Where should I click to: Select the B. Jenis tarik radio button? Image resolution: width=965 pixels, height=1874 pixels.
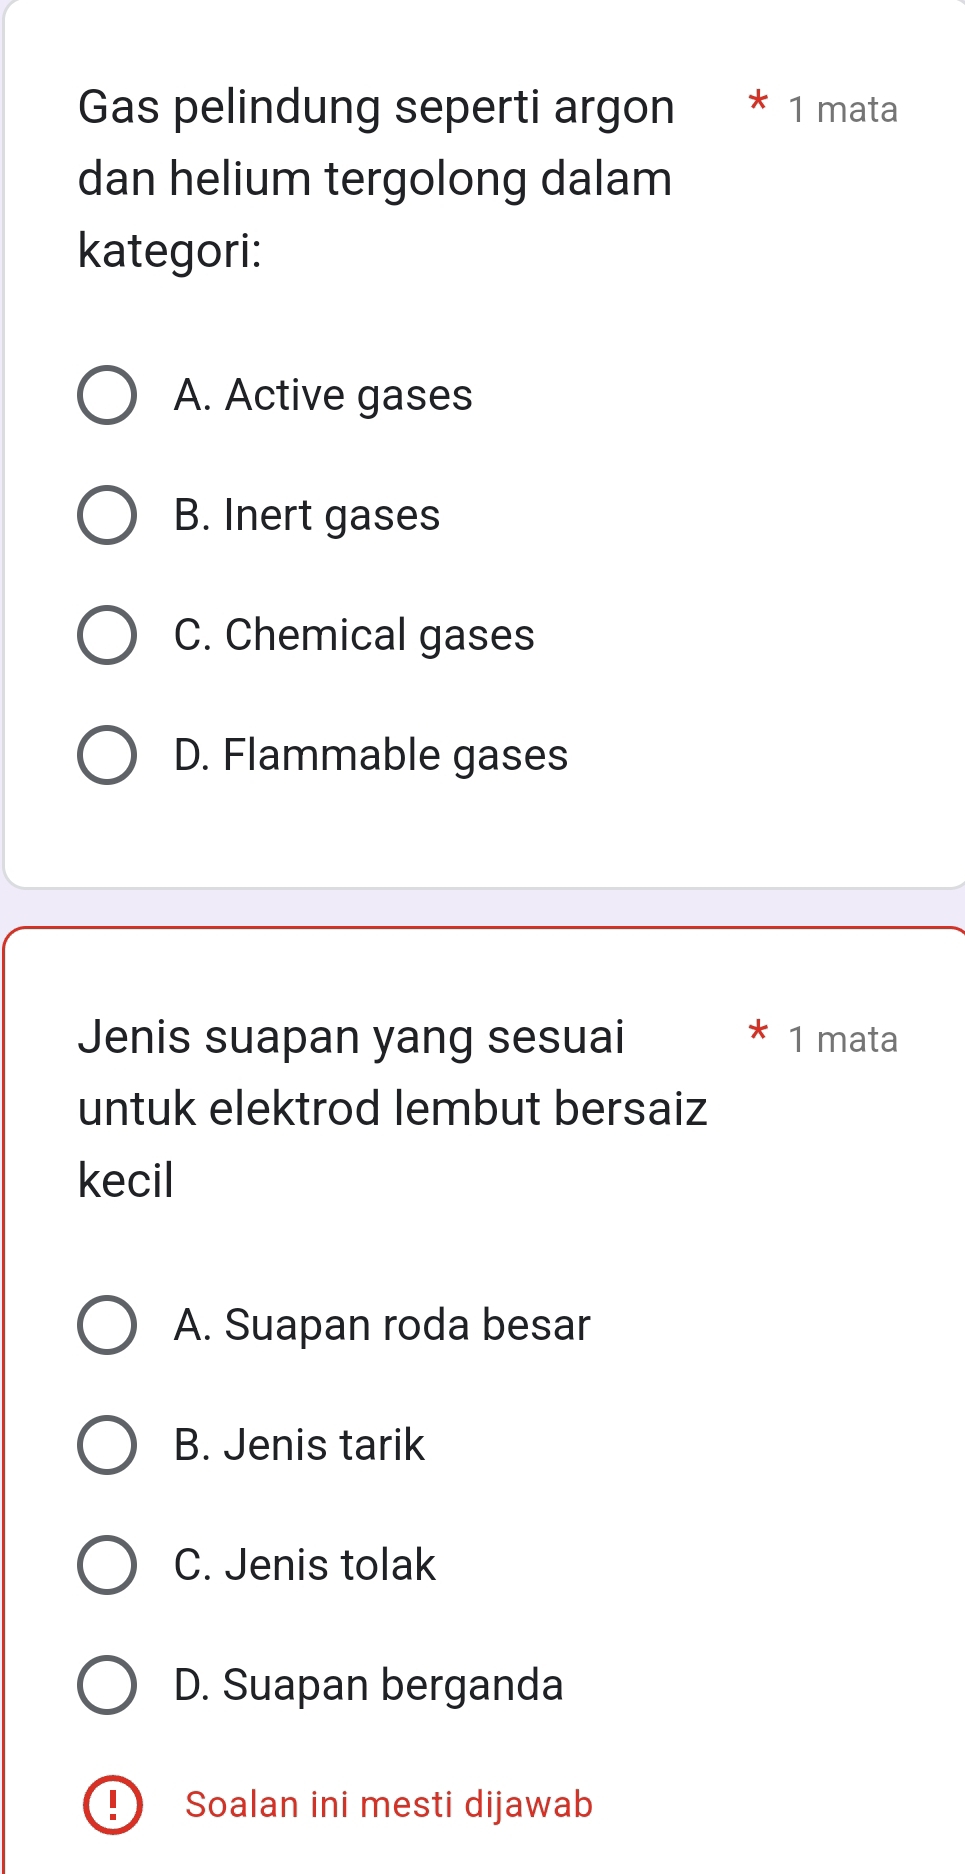click(107, 1445)
